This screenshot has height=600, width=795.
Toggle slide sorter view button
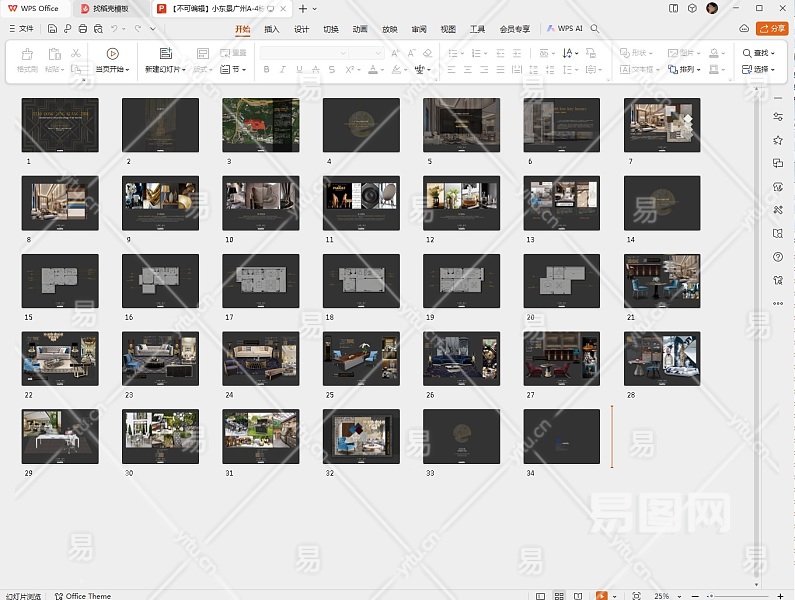point(559,596)
